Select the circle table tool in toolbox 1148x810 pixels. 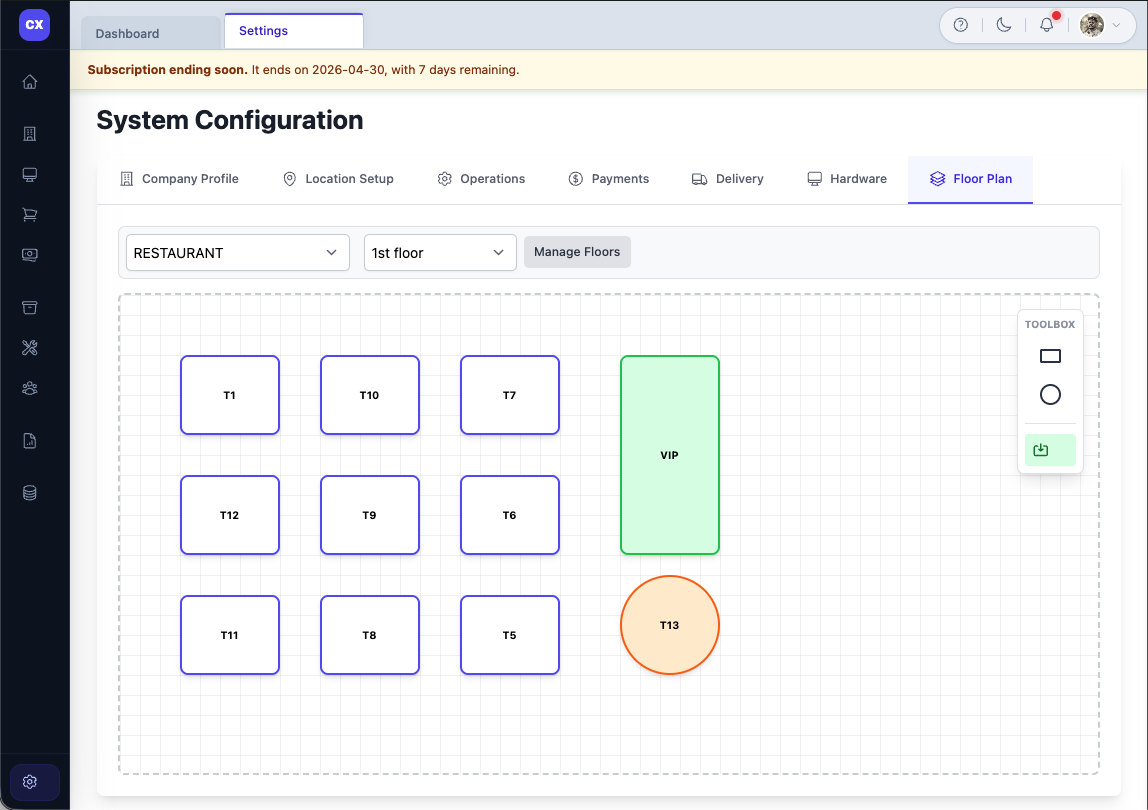point(1050,395)
